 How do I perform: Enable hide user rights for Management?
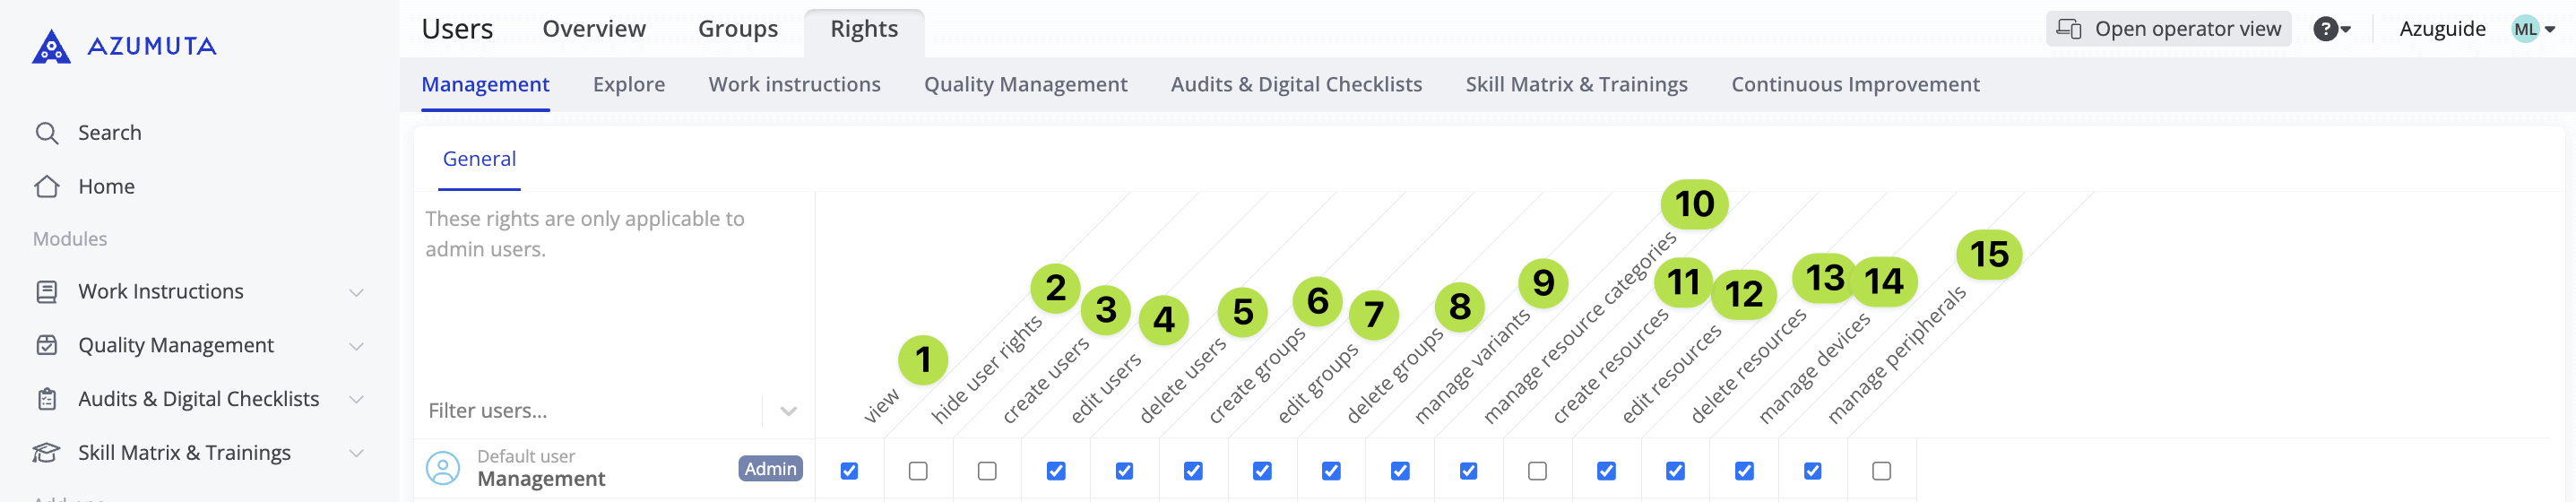(918, 471)
